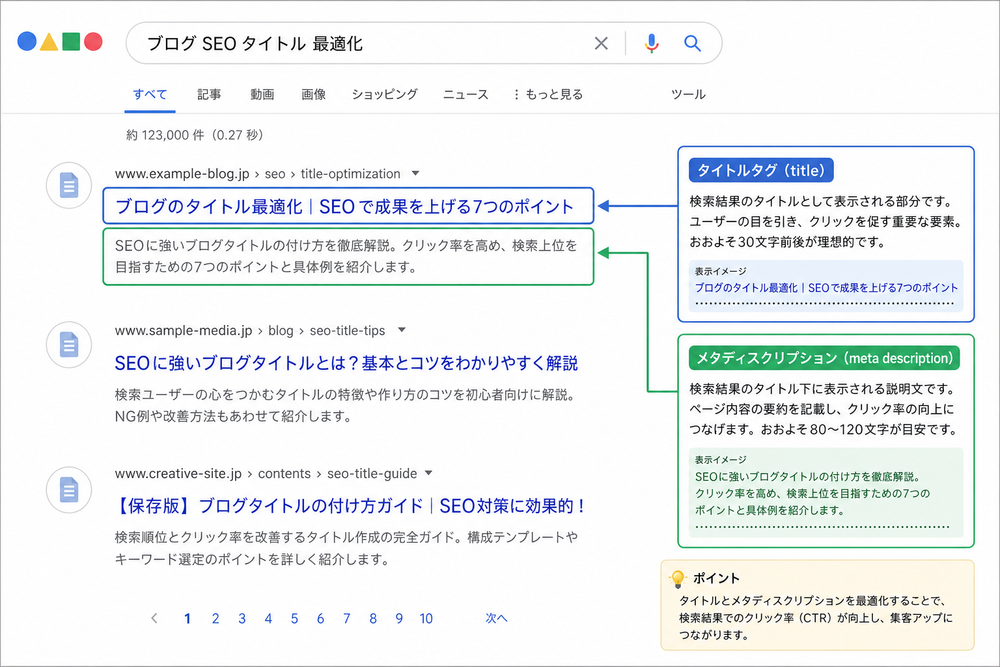Go to results page 7
Image resolution: width=1000 pixels, height=667 pixels.
(x=346, y=618)
